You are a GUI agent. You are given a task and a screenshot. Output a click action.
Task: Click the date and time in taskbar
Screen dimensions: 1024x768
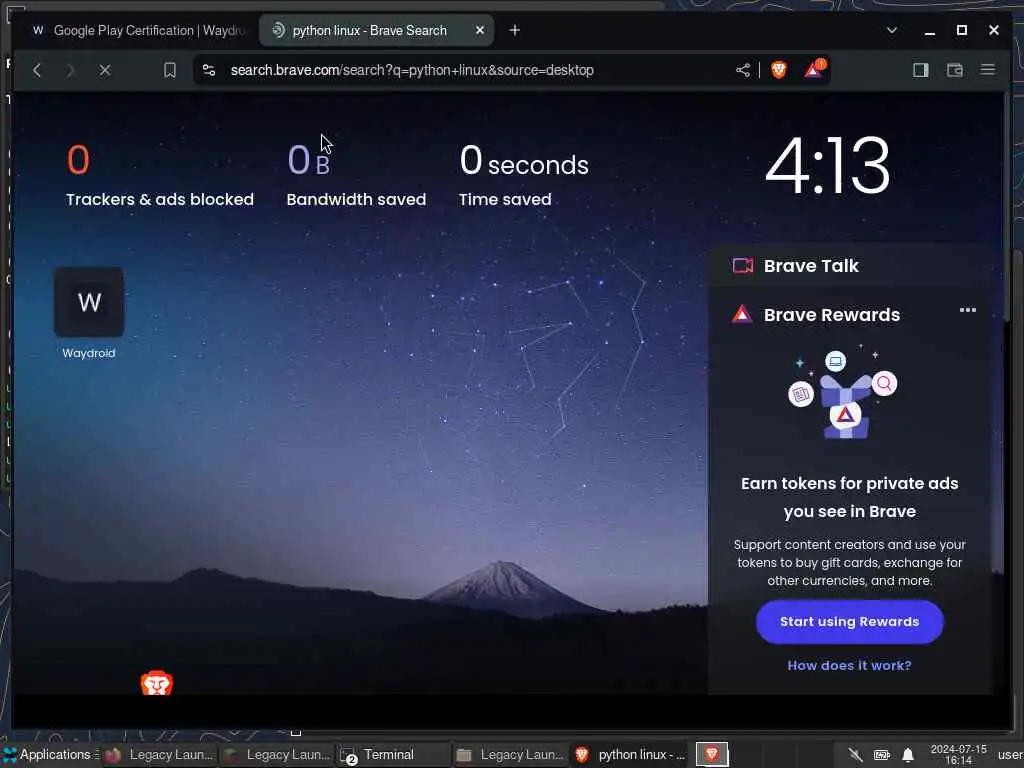(x=958, y=755)
